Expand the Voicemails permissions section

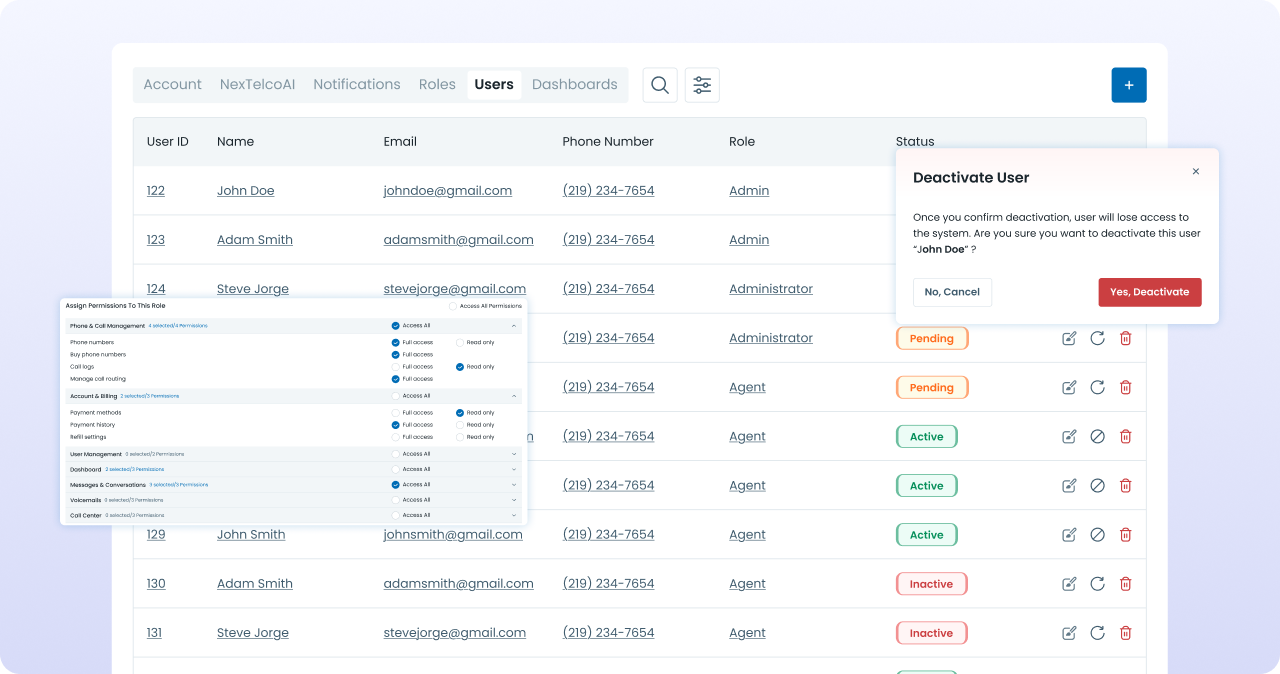[x=514, y=500]
